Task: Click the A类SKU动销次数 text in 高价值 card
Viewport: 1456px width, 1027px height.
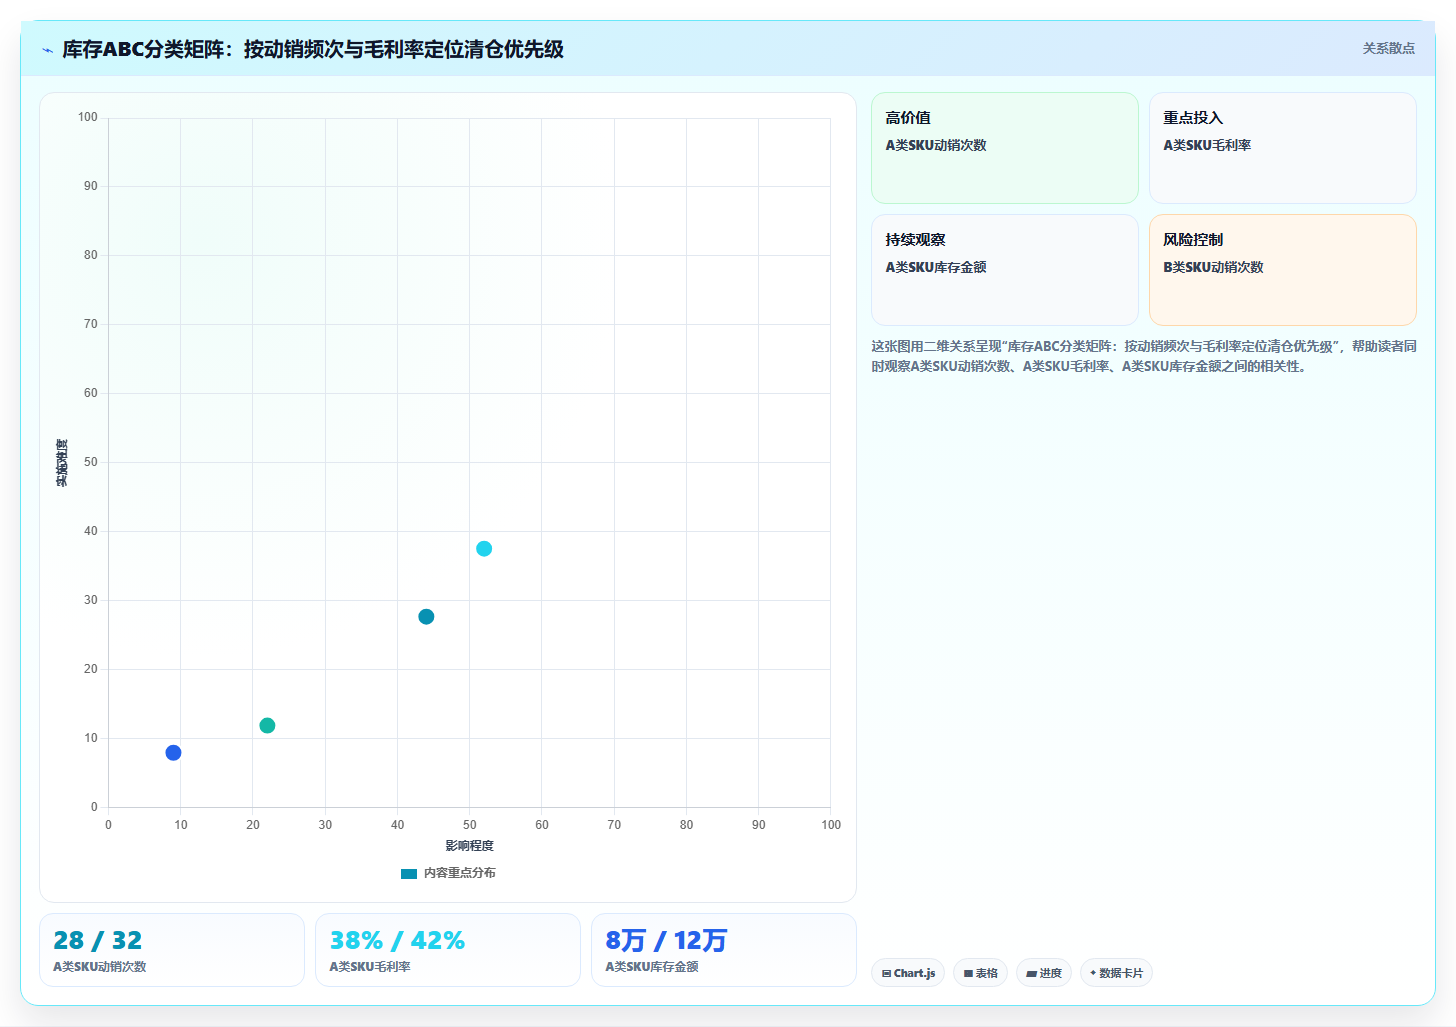Action: tap(936, 145)
